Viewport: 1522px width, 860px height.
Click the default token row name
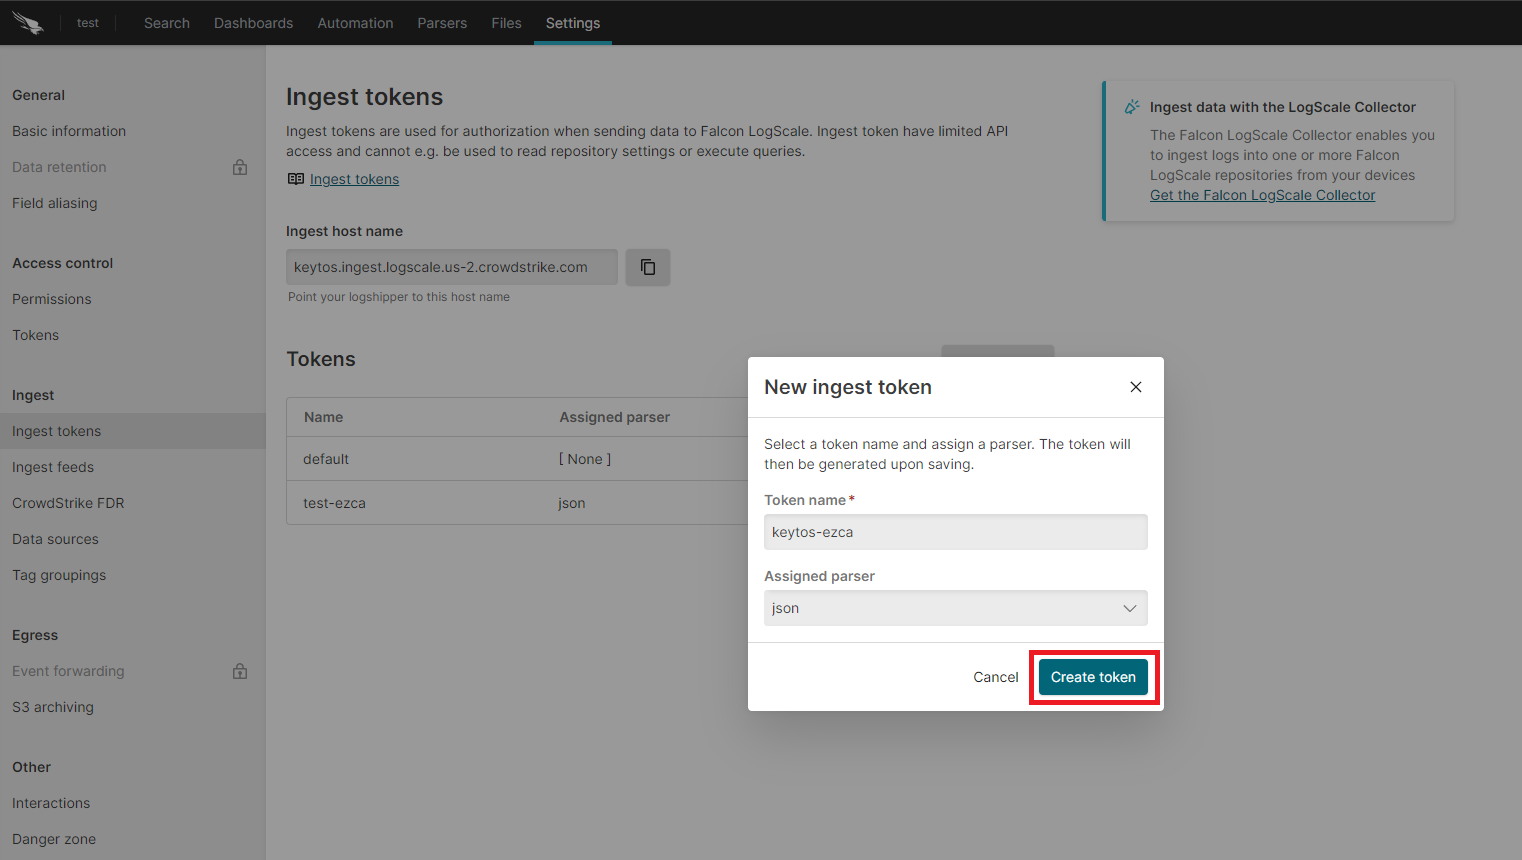click(x=326, y=459)
